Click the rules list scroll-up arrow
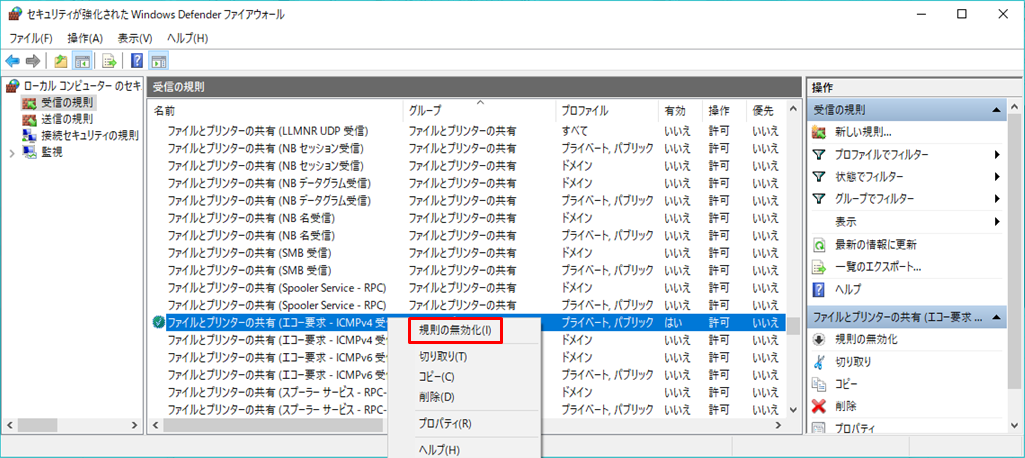Viewport: 1025px width, 458px height. (793, 108)
